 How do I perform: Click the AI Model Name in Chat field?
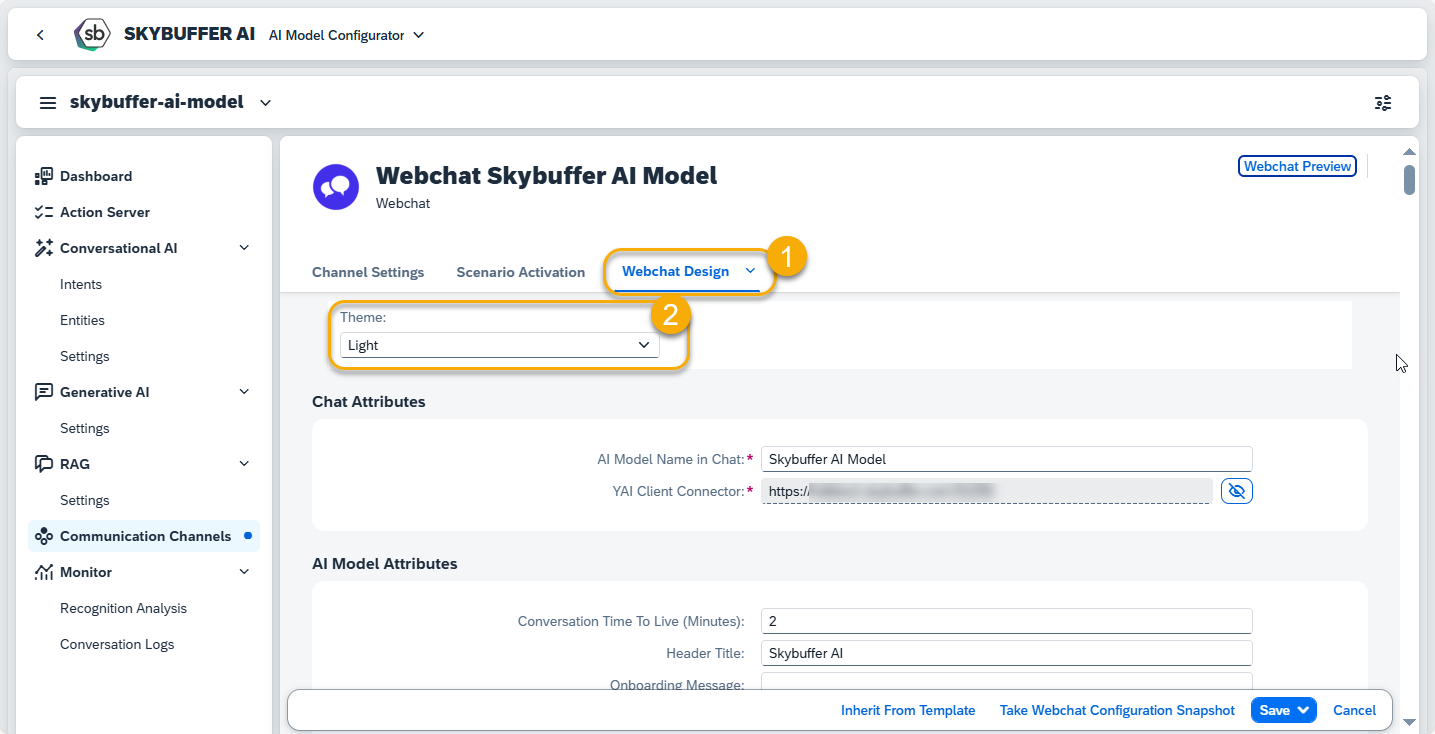click(x=1006, y=459)
